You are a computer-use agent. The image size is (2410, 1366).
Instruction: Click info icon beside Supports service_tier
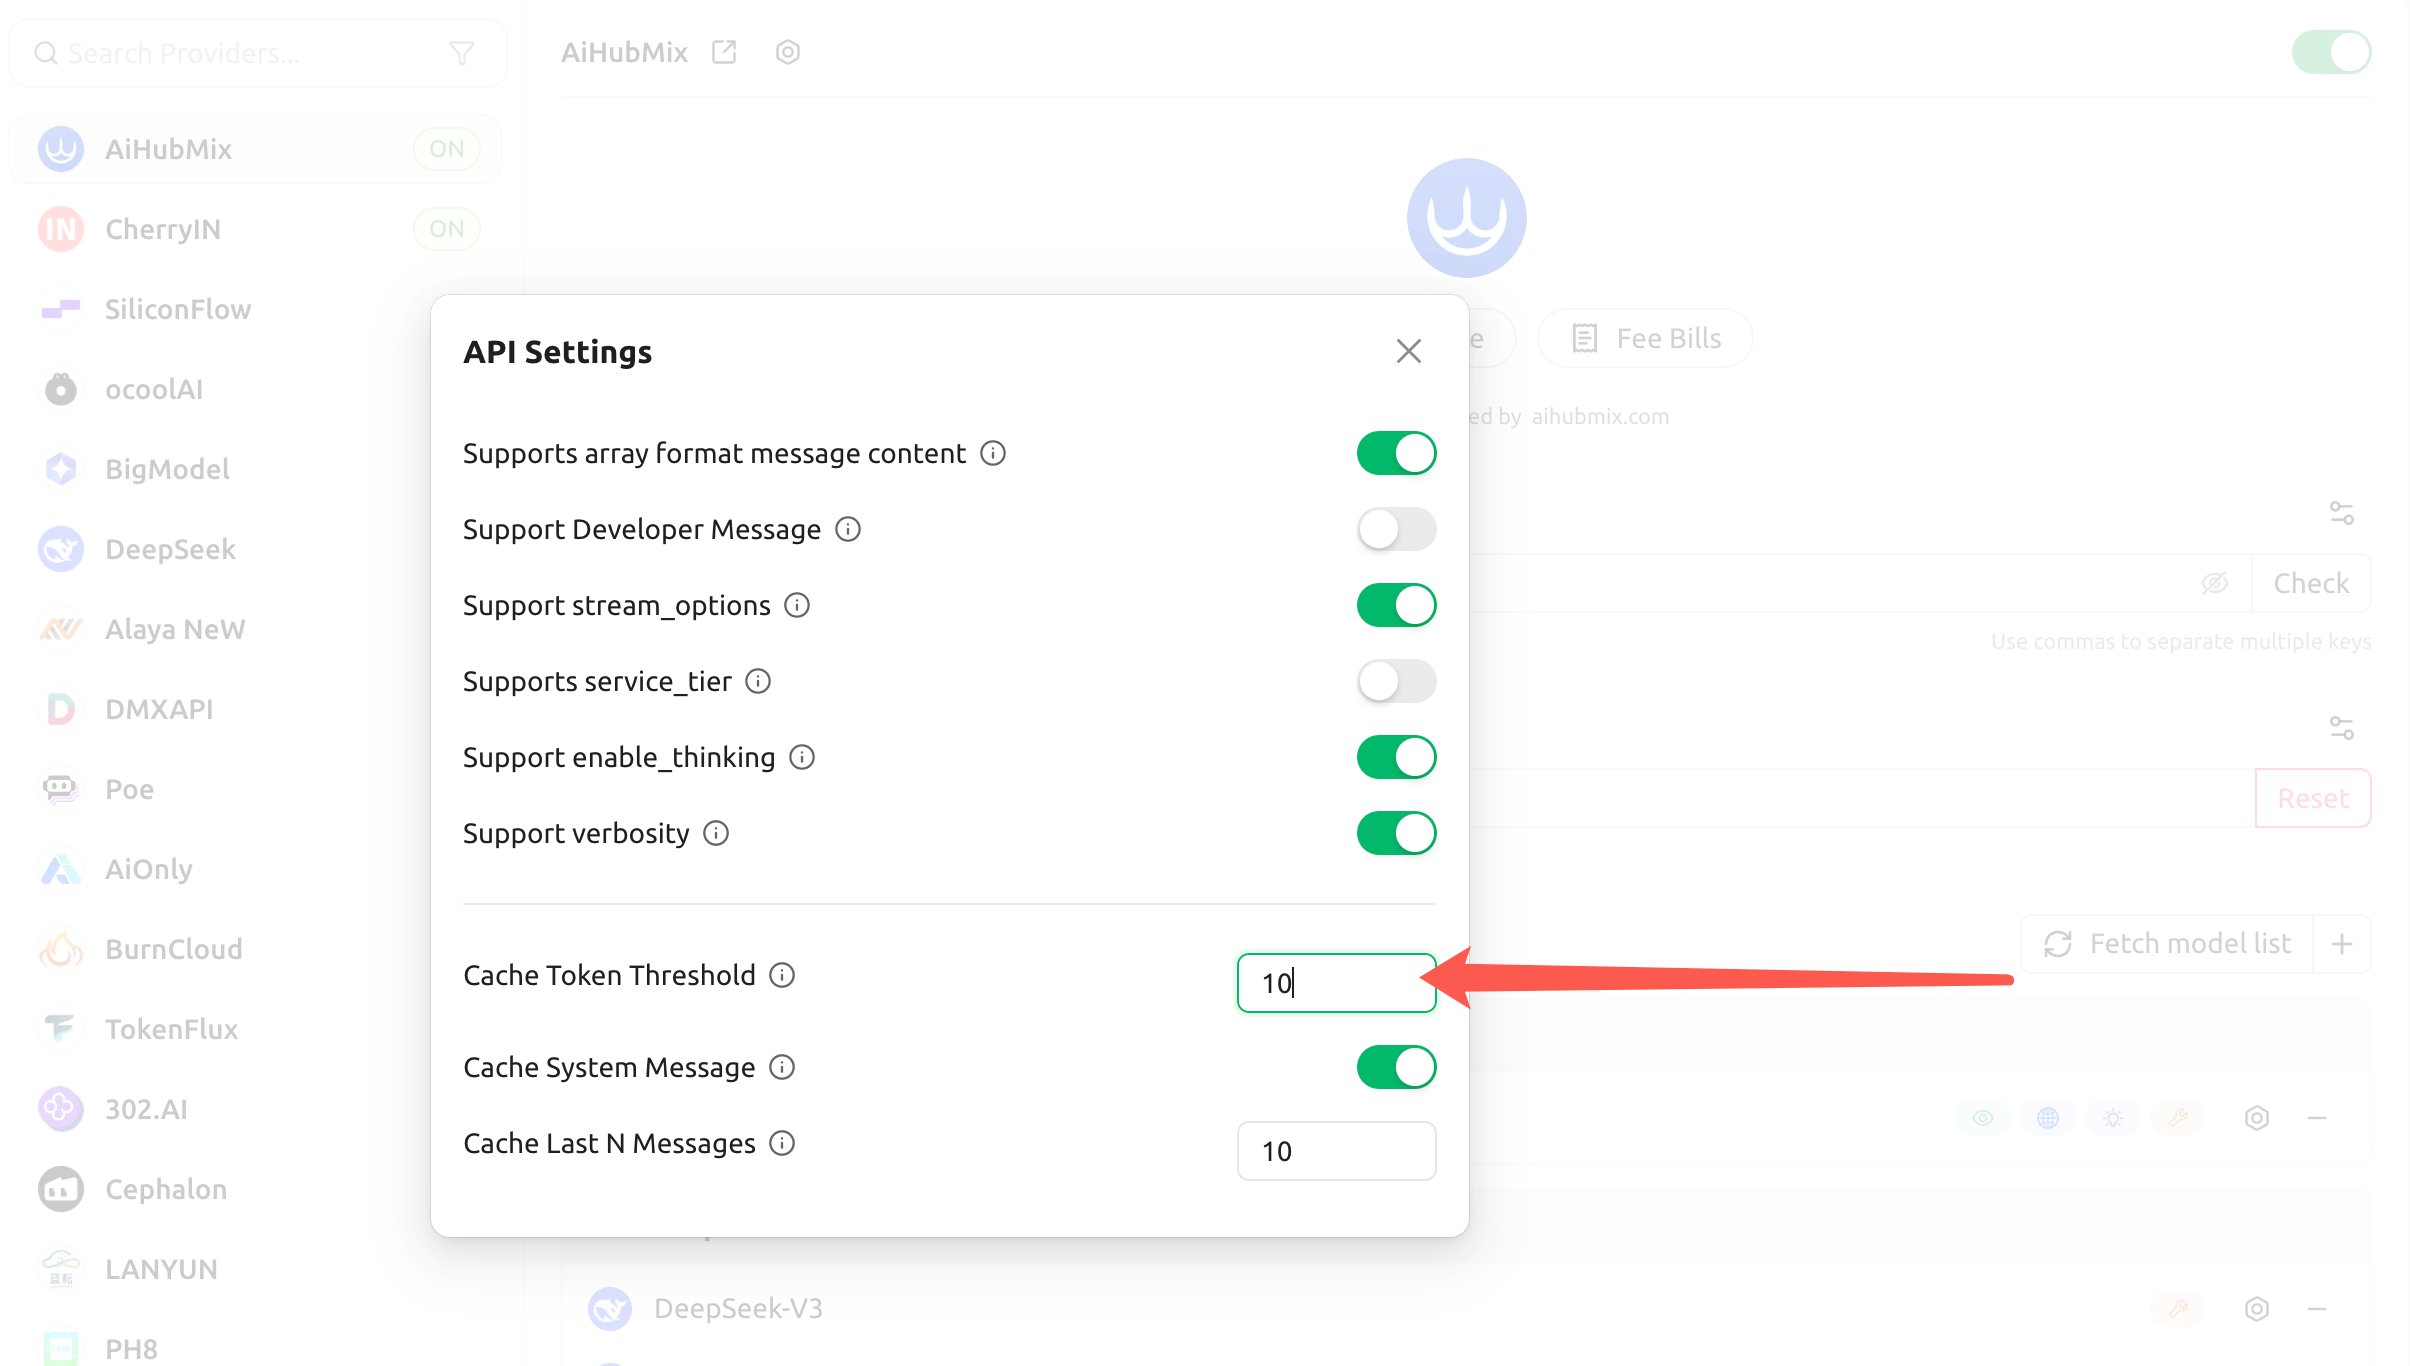point(758,681)
